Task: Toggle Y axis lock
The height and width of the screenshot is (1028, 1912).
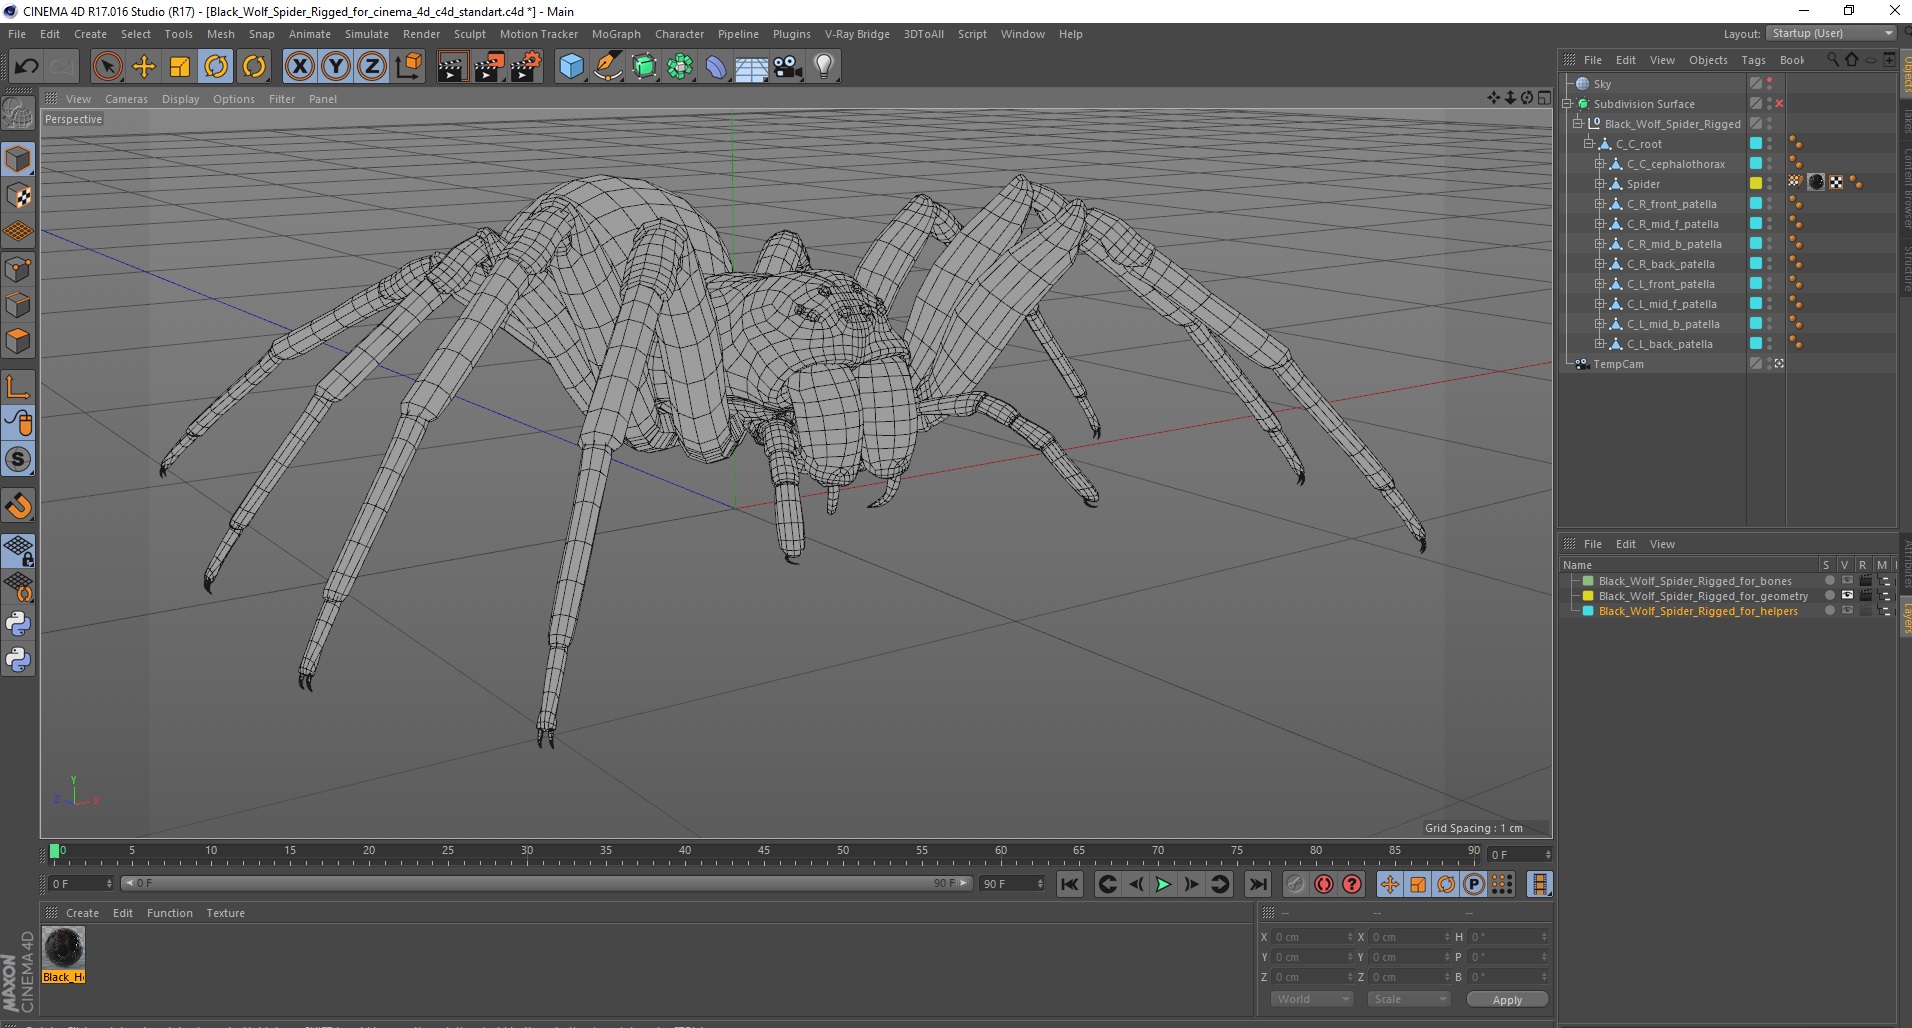Action: [336, 67]
